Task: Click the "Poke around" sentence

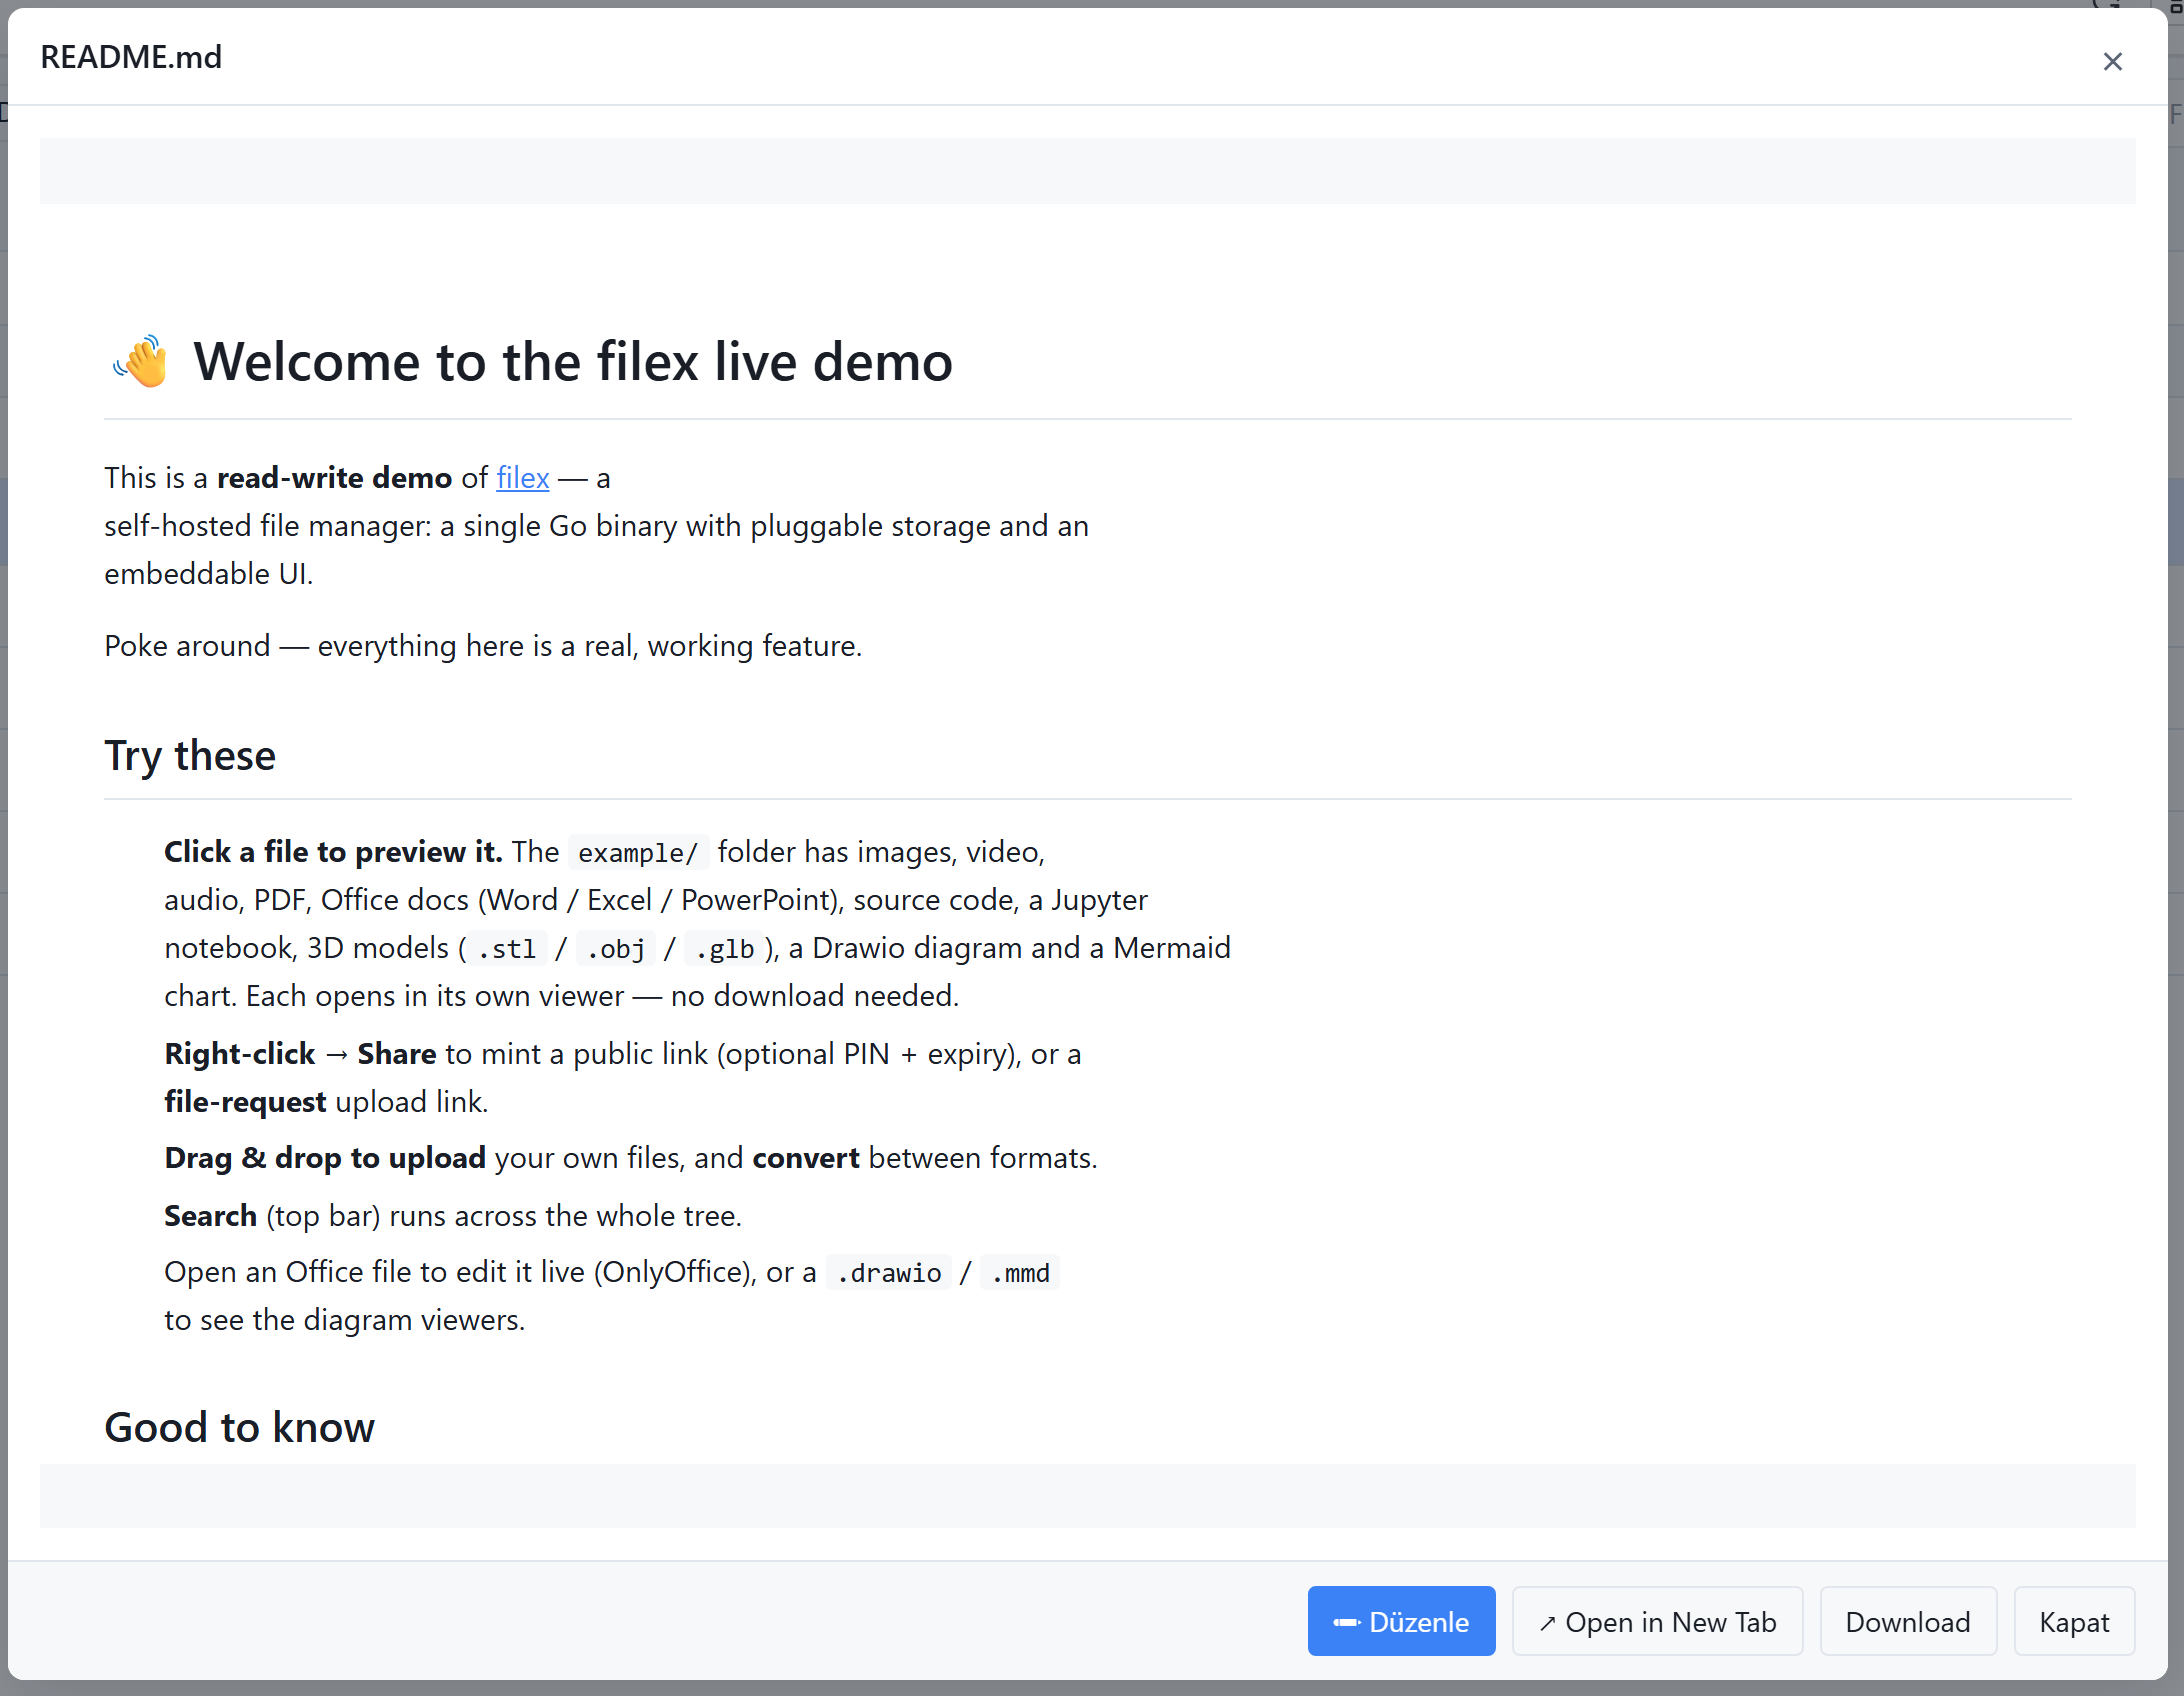Action: tap(483, 646)
